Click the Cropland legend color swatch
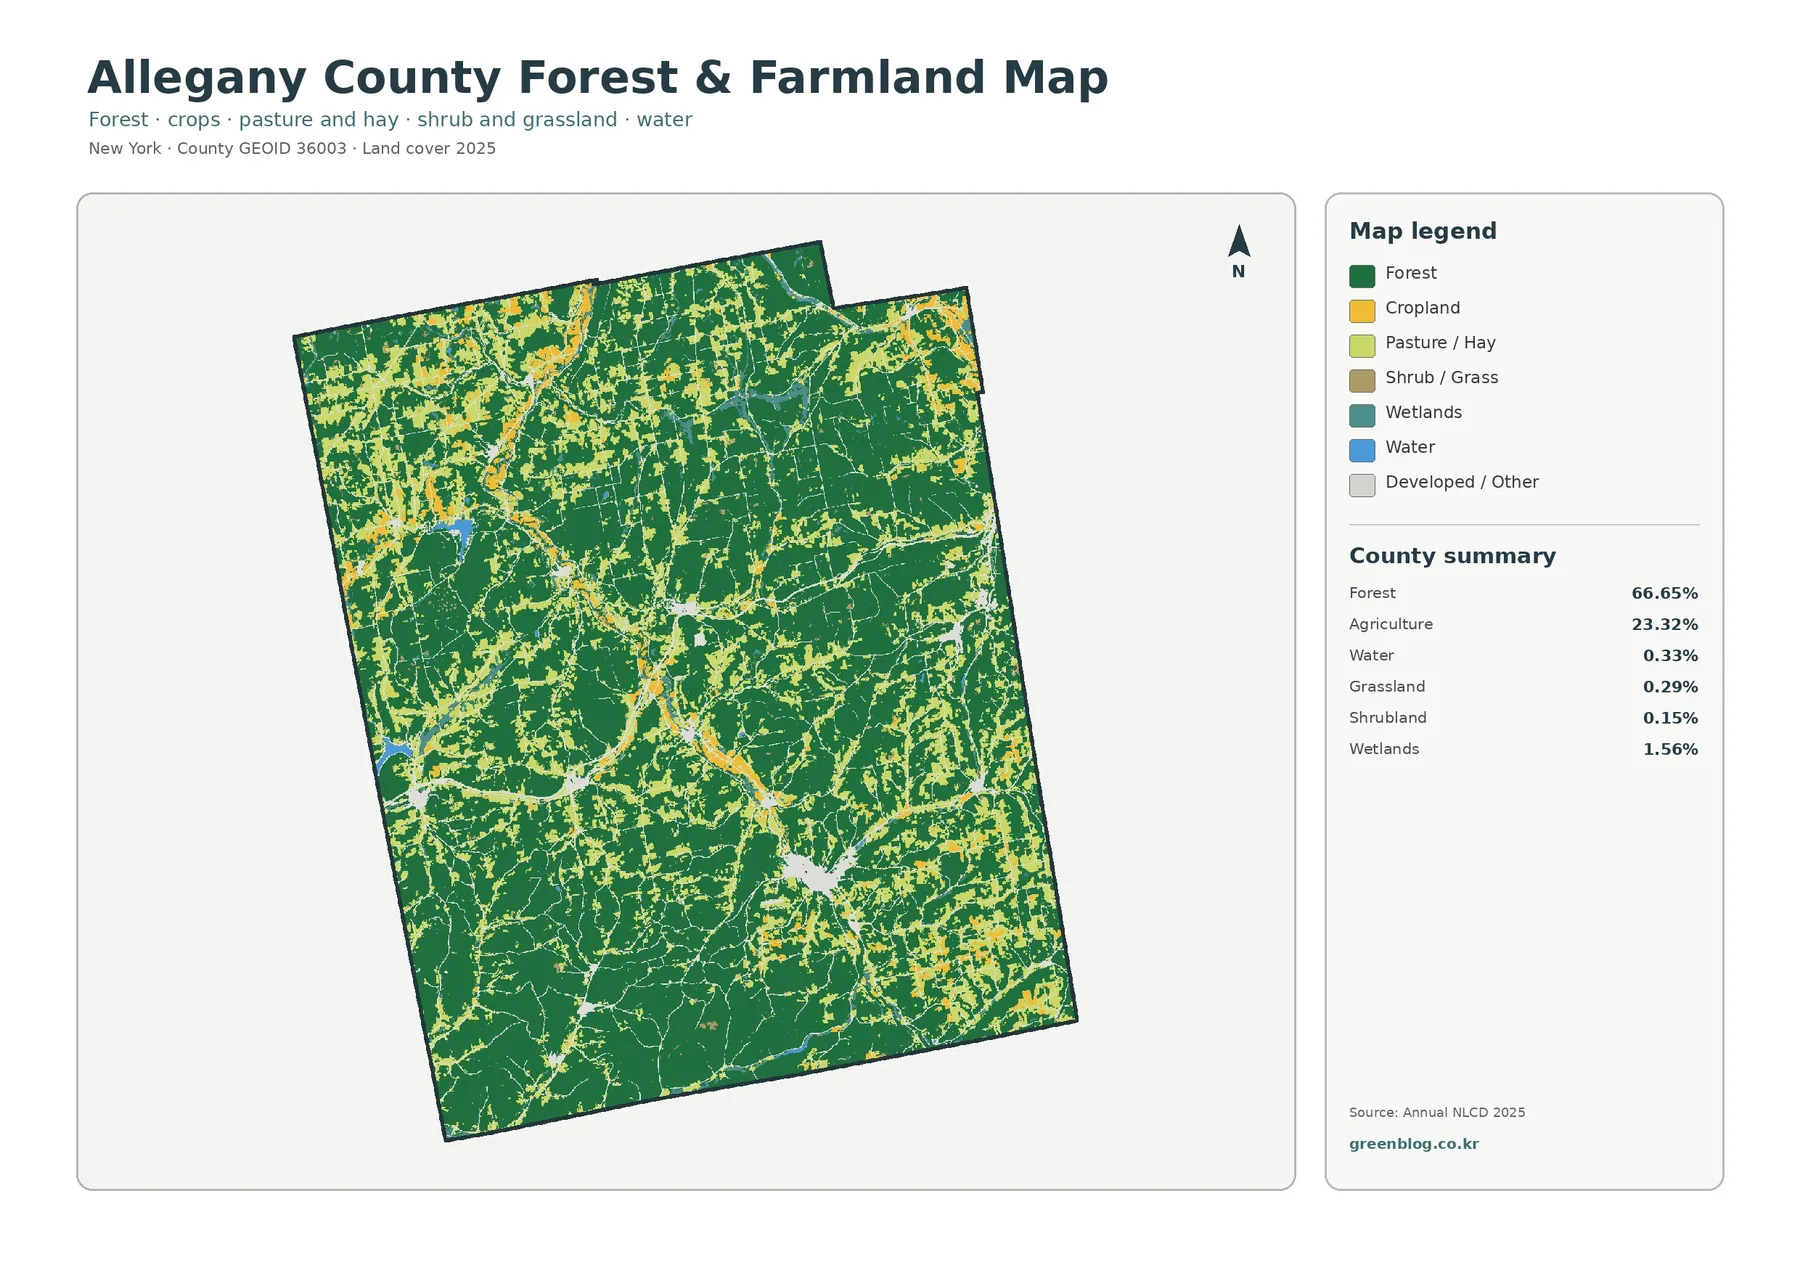This screenshot has width=1800, height=1273. pos(1362,311)
